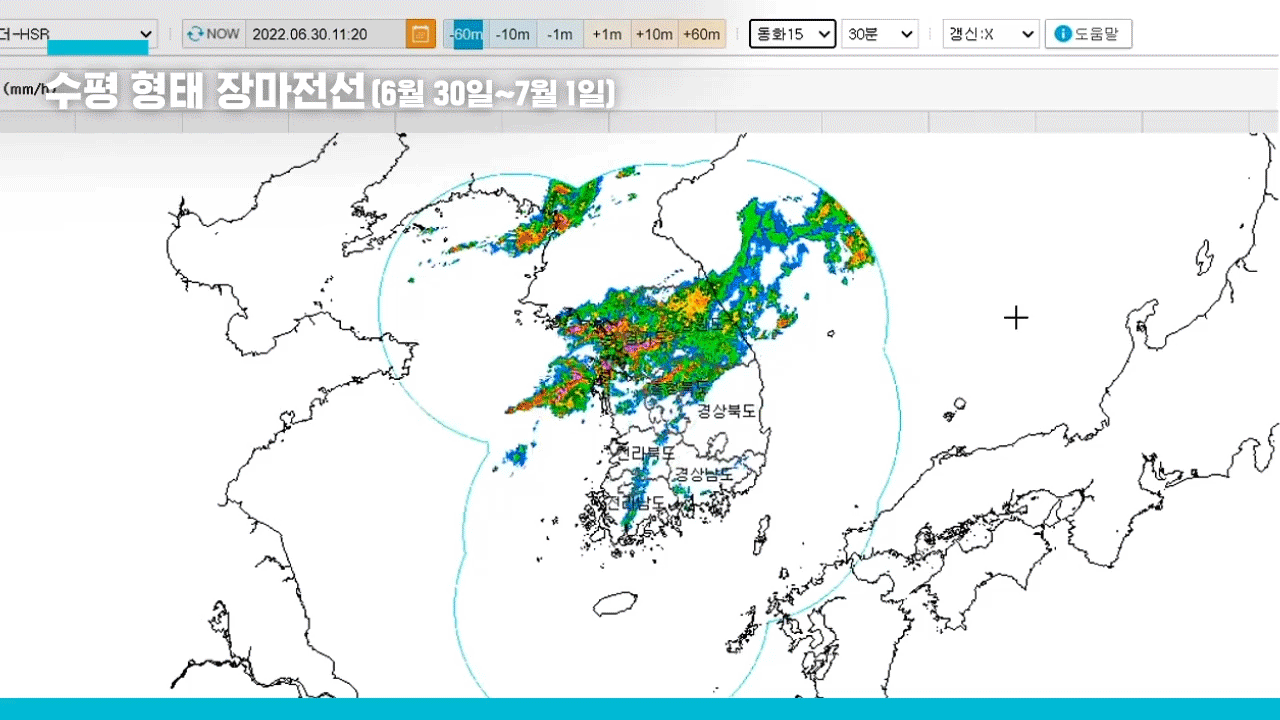
Task: Open the 30분 interval dropdown
Action: (879, 34)
